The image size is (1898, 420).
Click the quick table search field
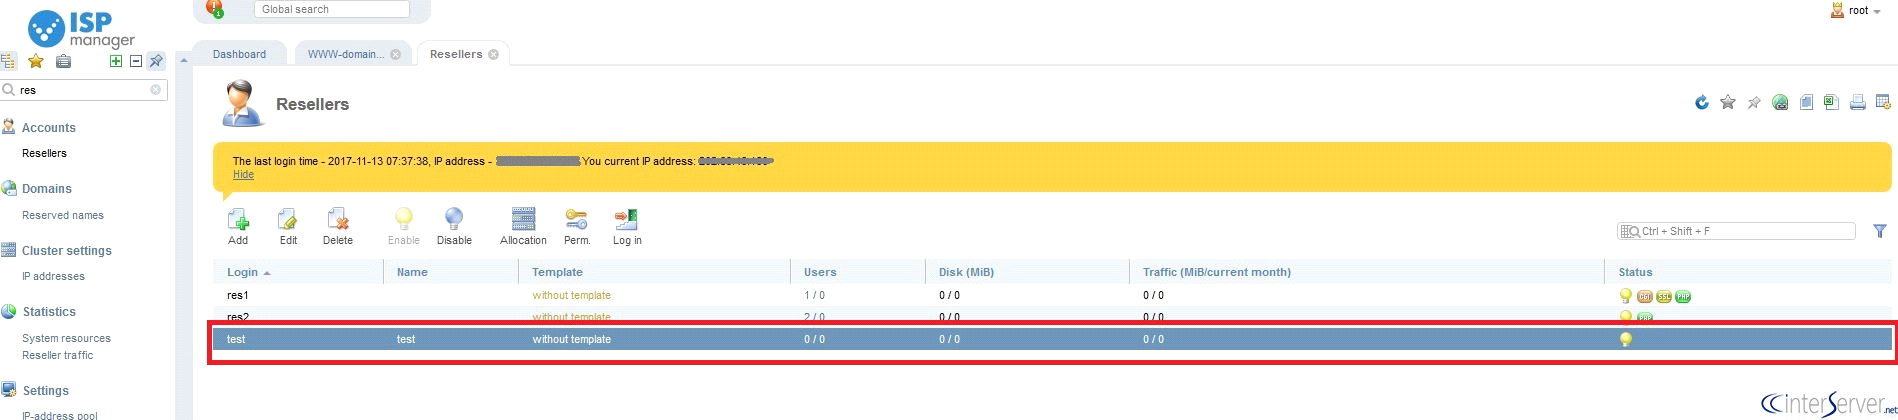coord(1736,231)
